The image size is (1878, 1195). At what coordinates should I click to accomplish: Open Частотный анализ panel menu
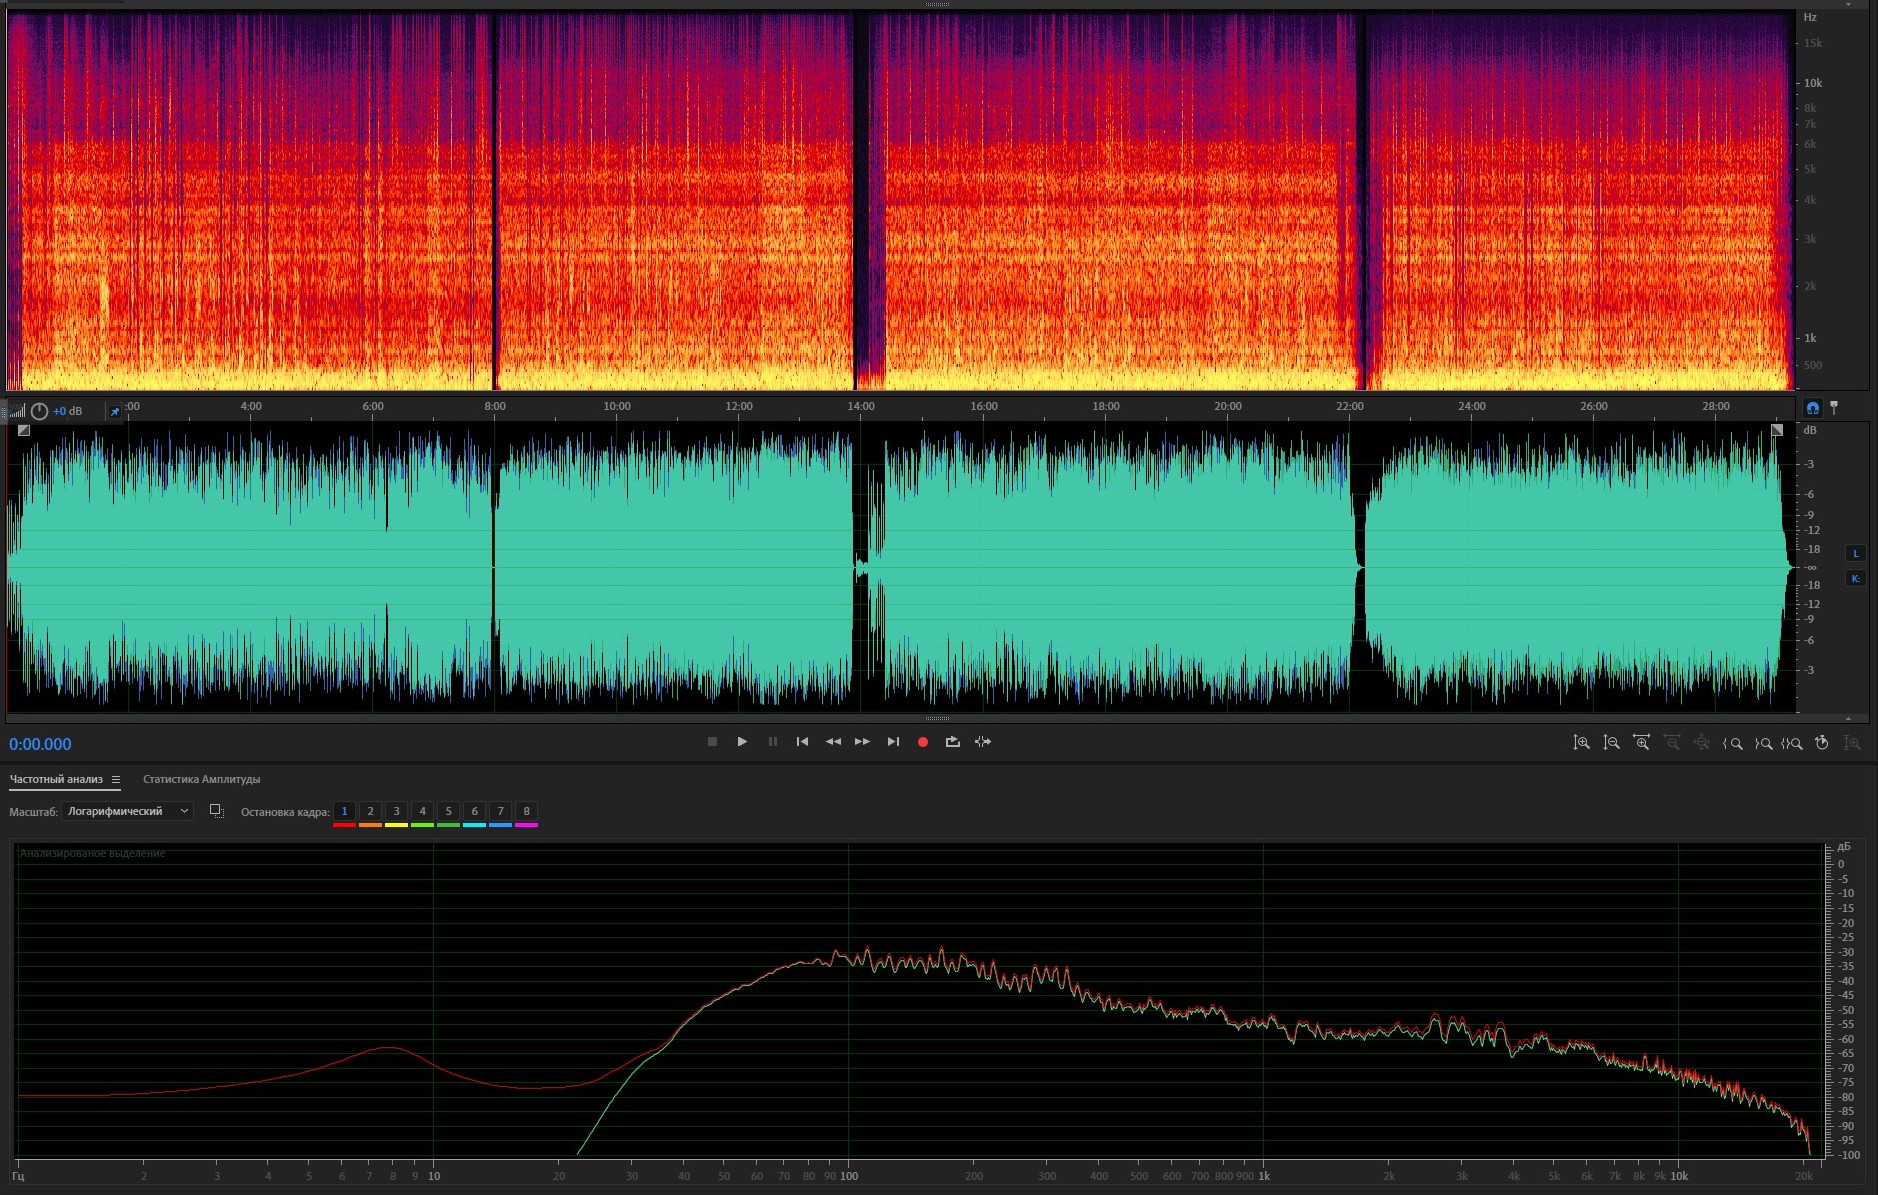click(116, 780)
